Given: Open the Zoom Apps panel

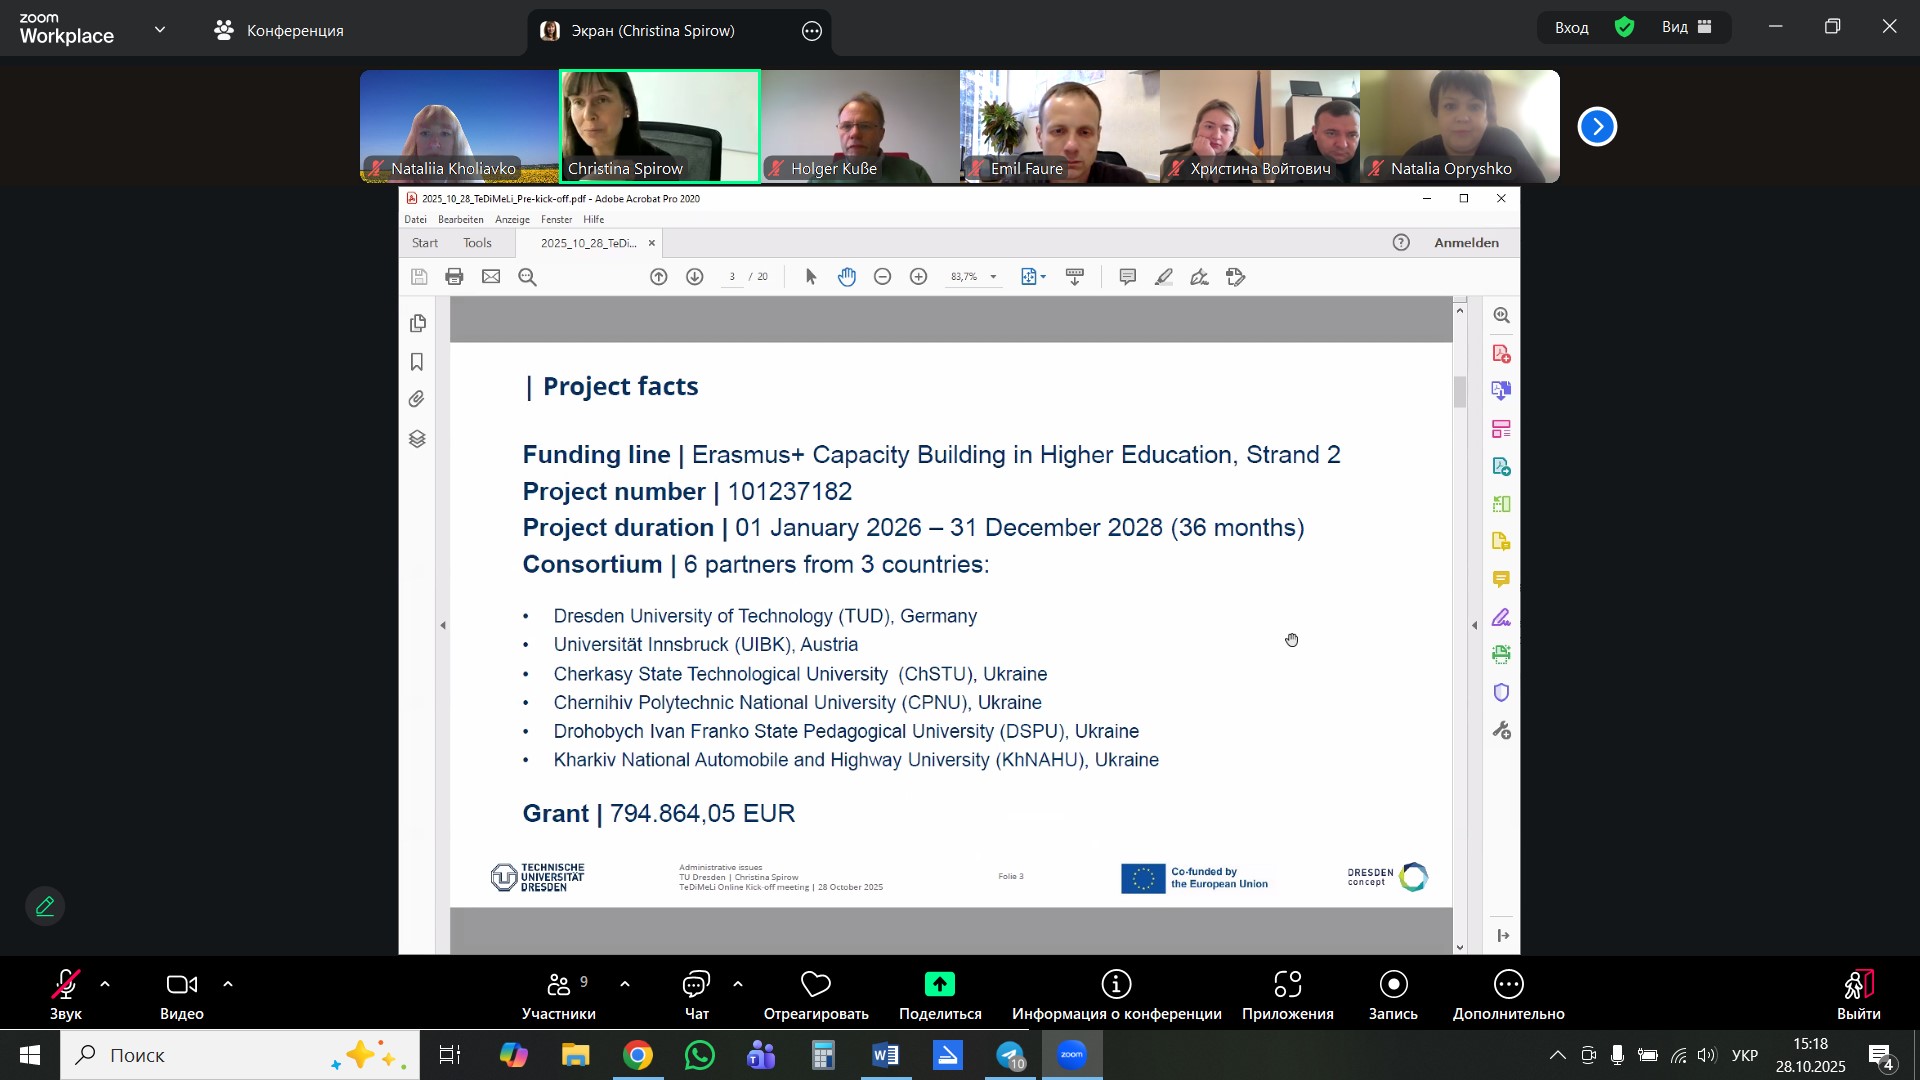Looking at the screenshot, I should (1287, 995).
